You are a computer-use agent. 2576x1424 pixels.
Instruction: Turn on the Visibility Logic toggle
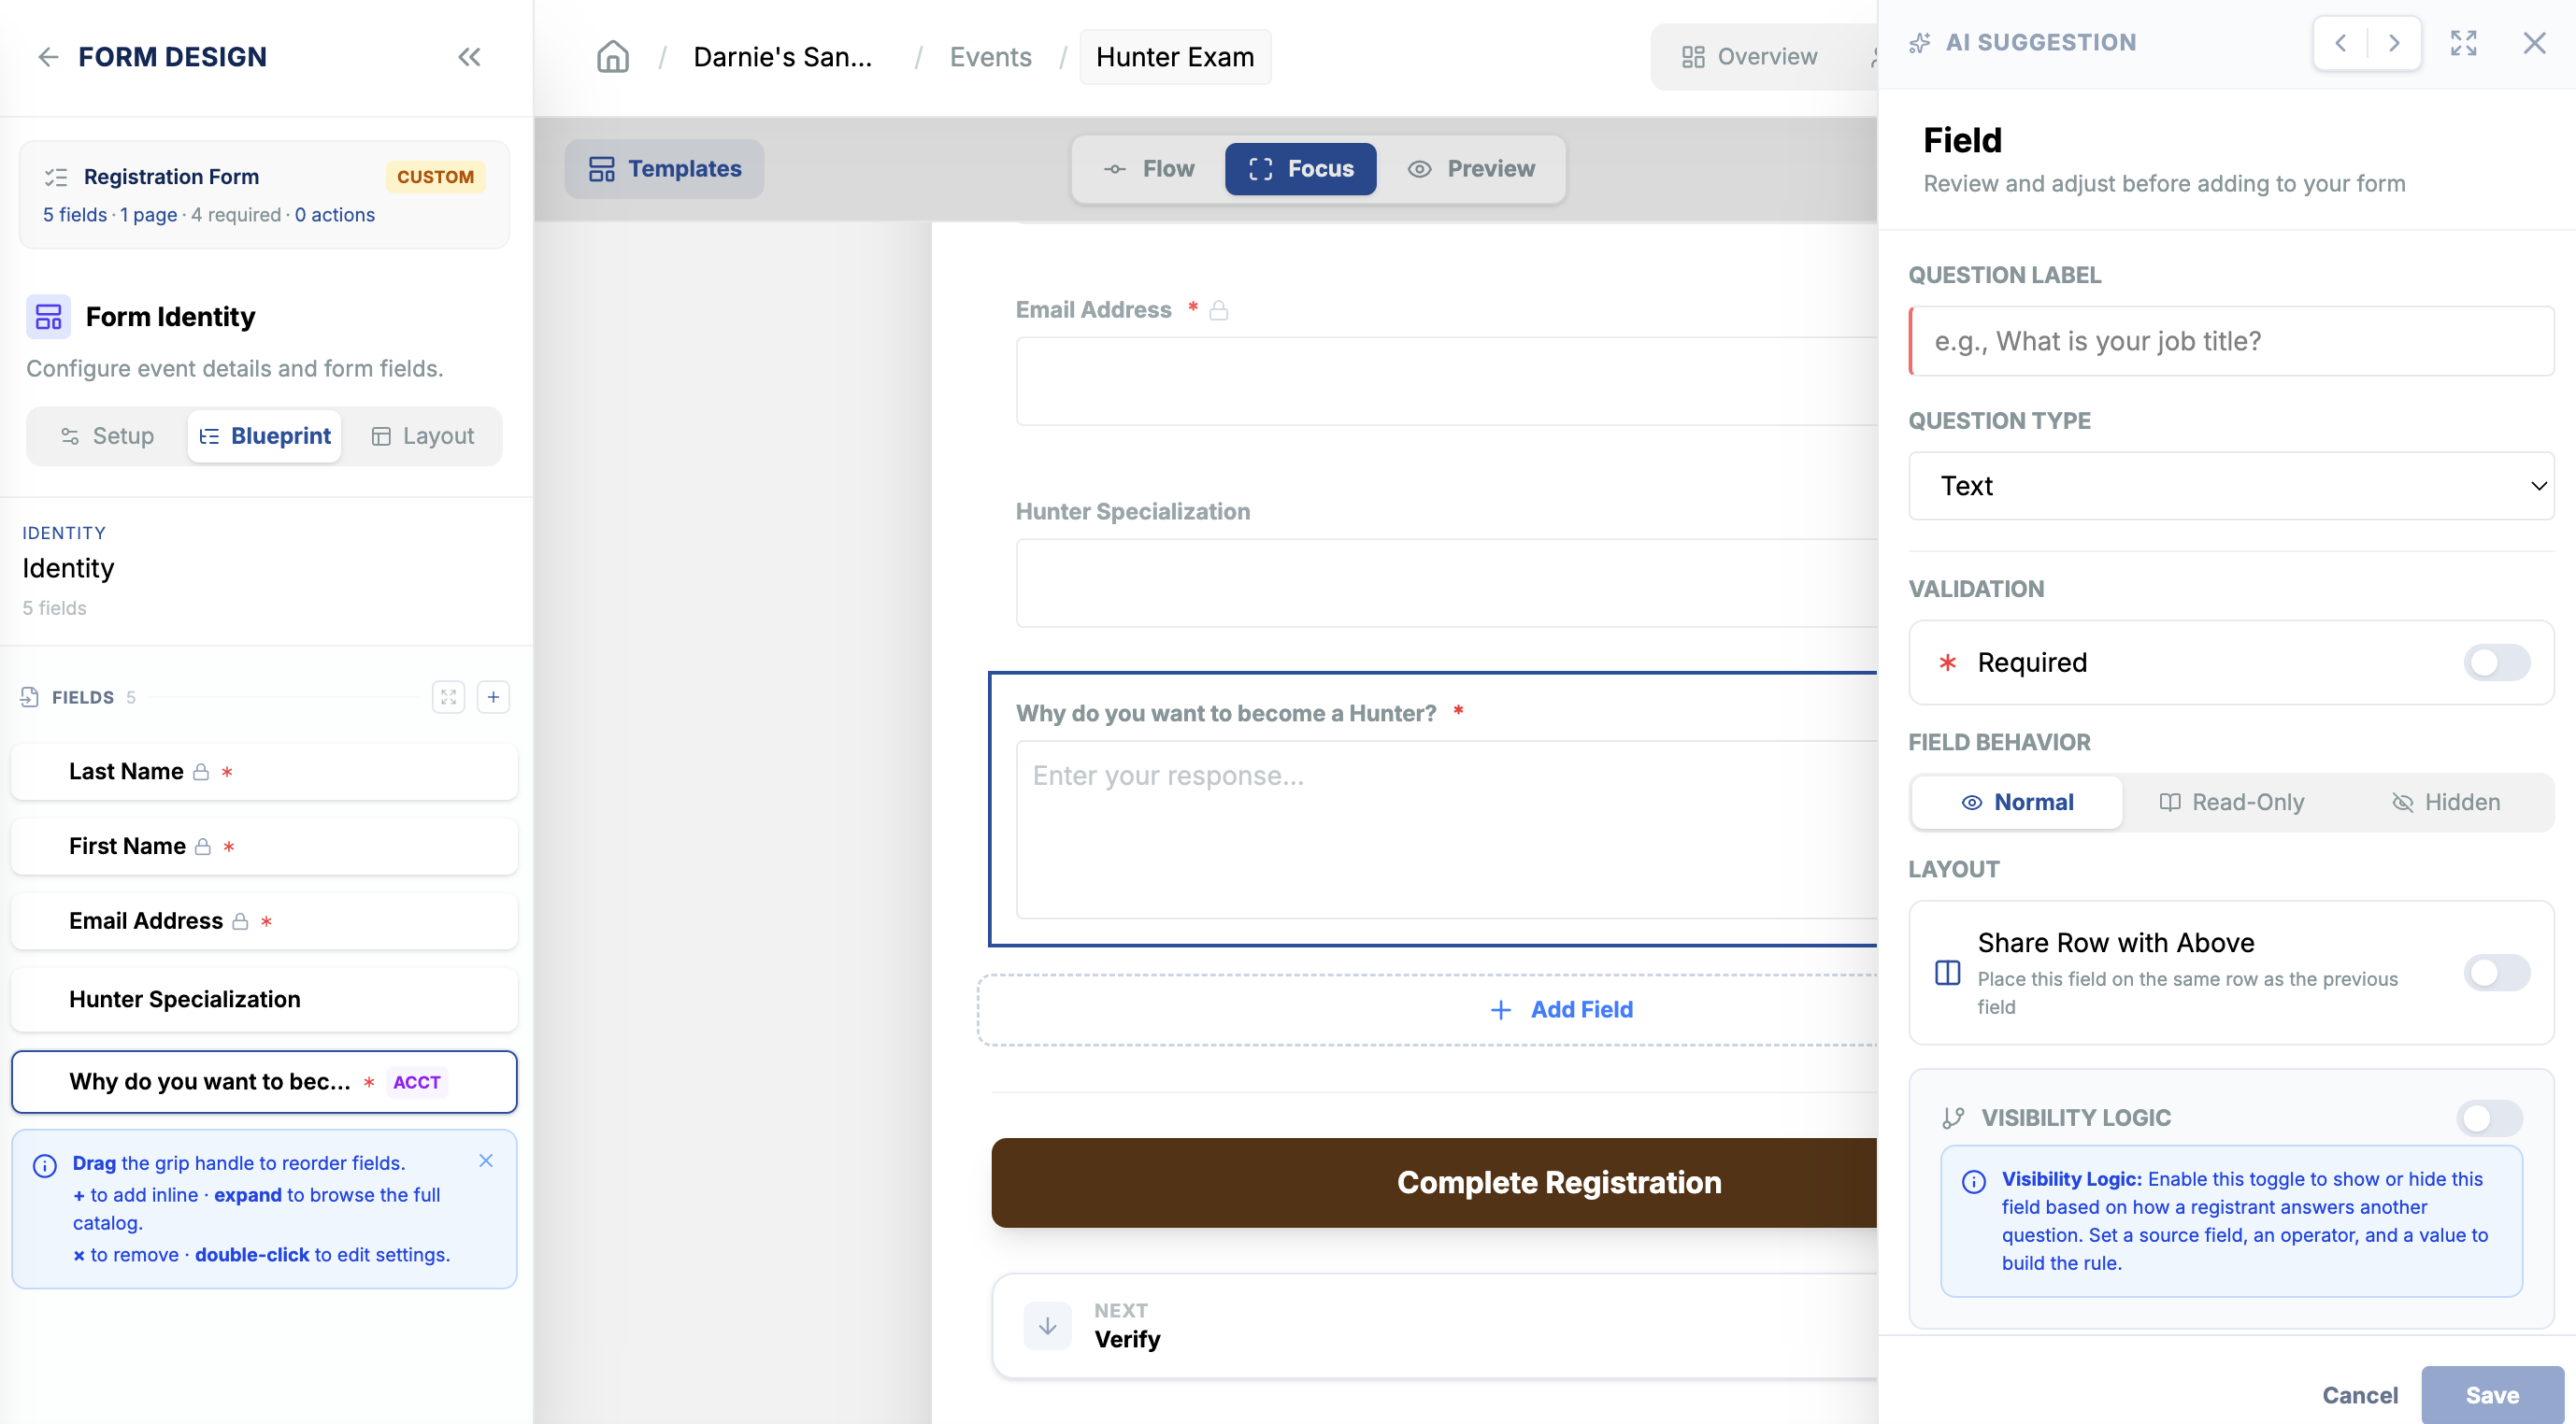(2489, 1118)
